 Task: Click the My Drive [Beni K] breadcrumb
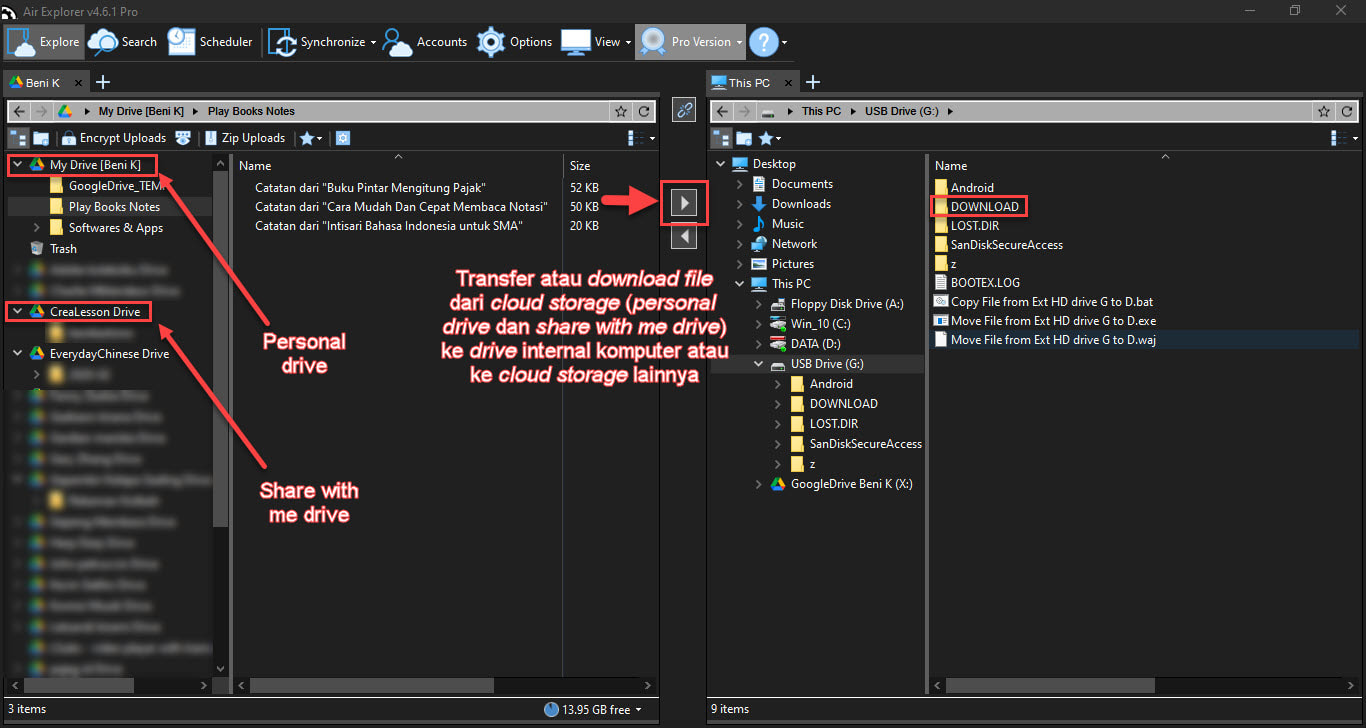[x=141, y=111]
